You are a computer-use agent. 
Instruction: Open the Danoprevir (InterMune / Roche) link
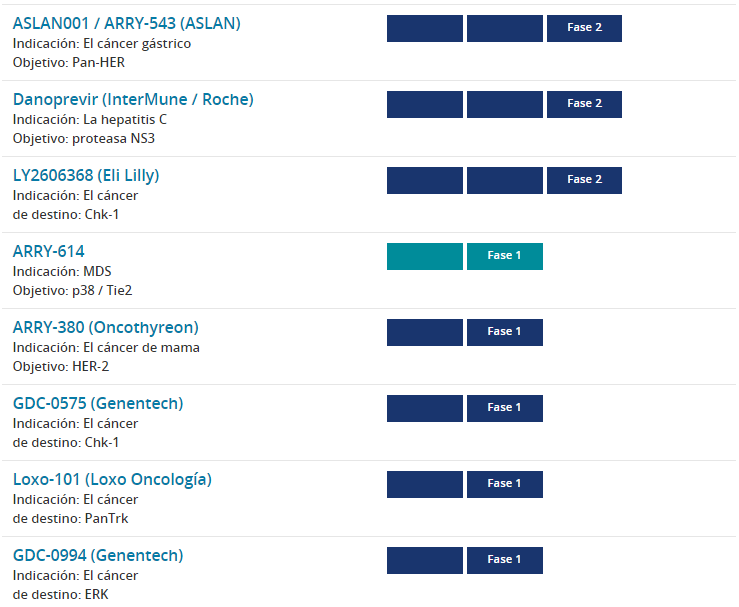tap(133, 99)
